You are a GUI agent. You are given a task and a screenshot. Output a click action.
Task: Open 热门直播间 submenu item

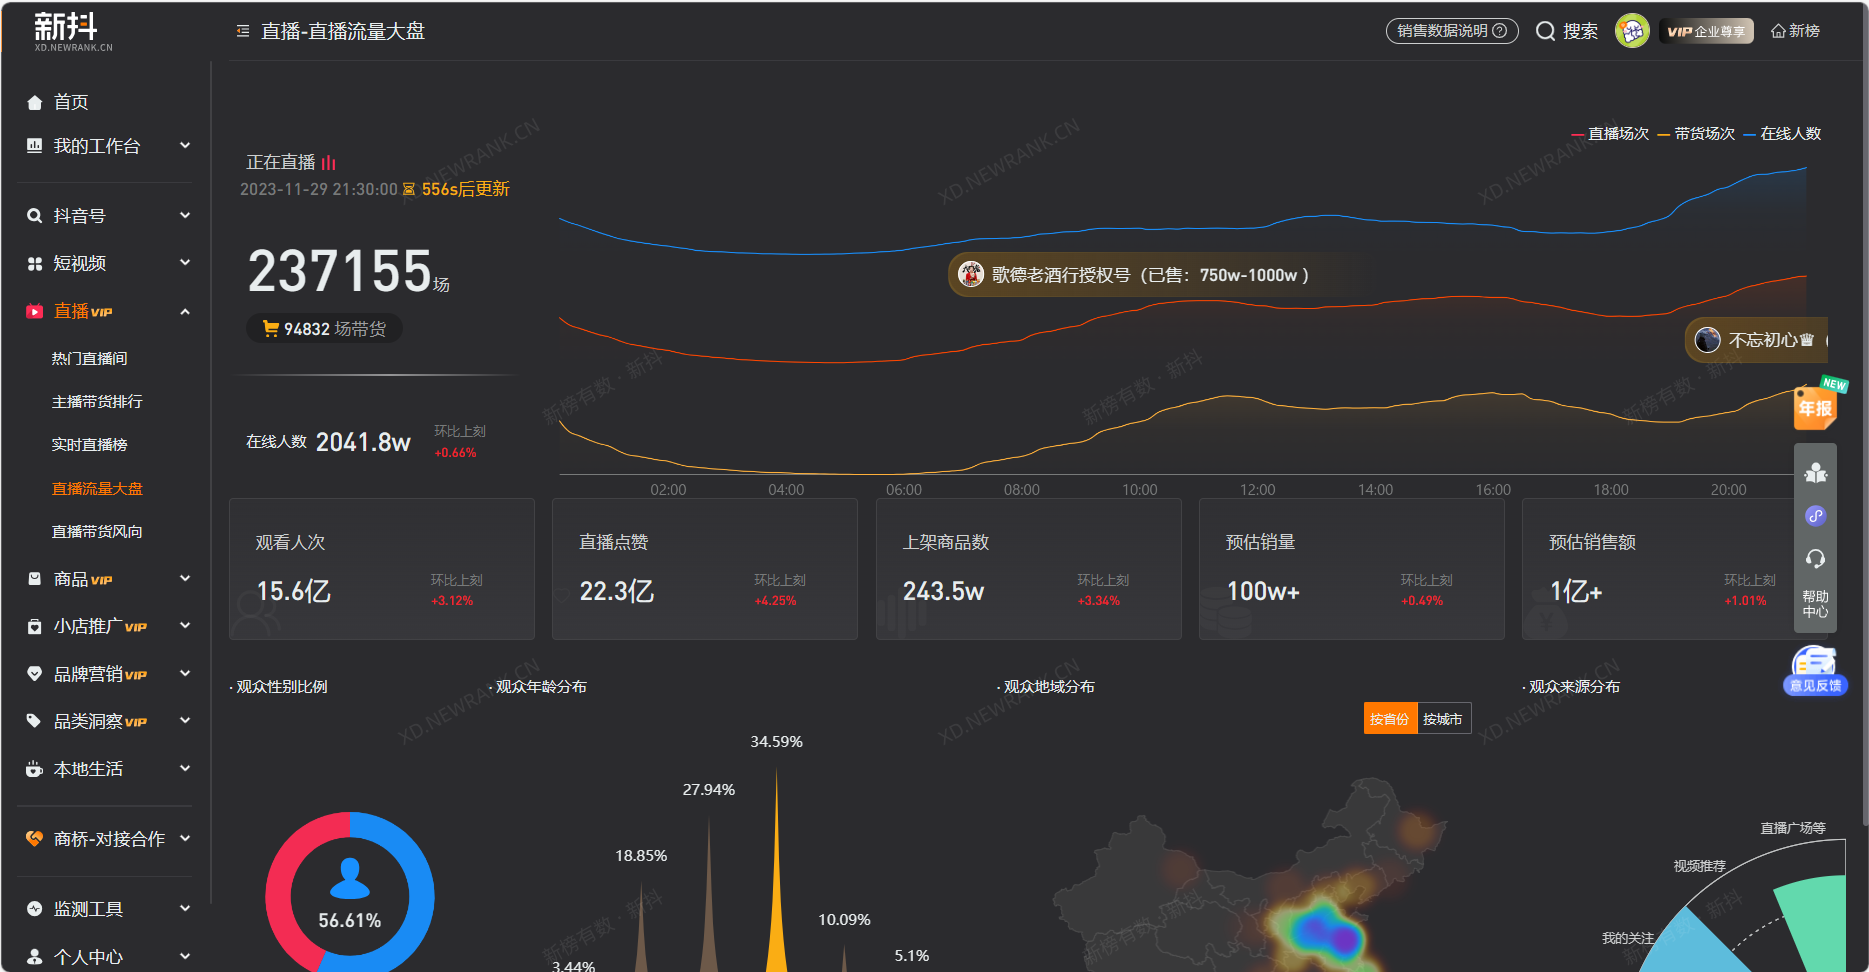click(90, 358)
